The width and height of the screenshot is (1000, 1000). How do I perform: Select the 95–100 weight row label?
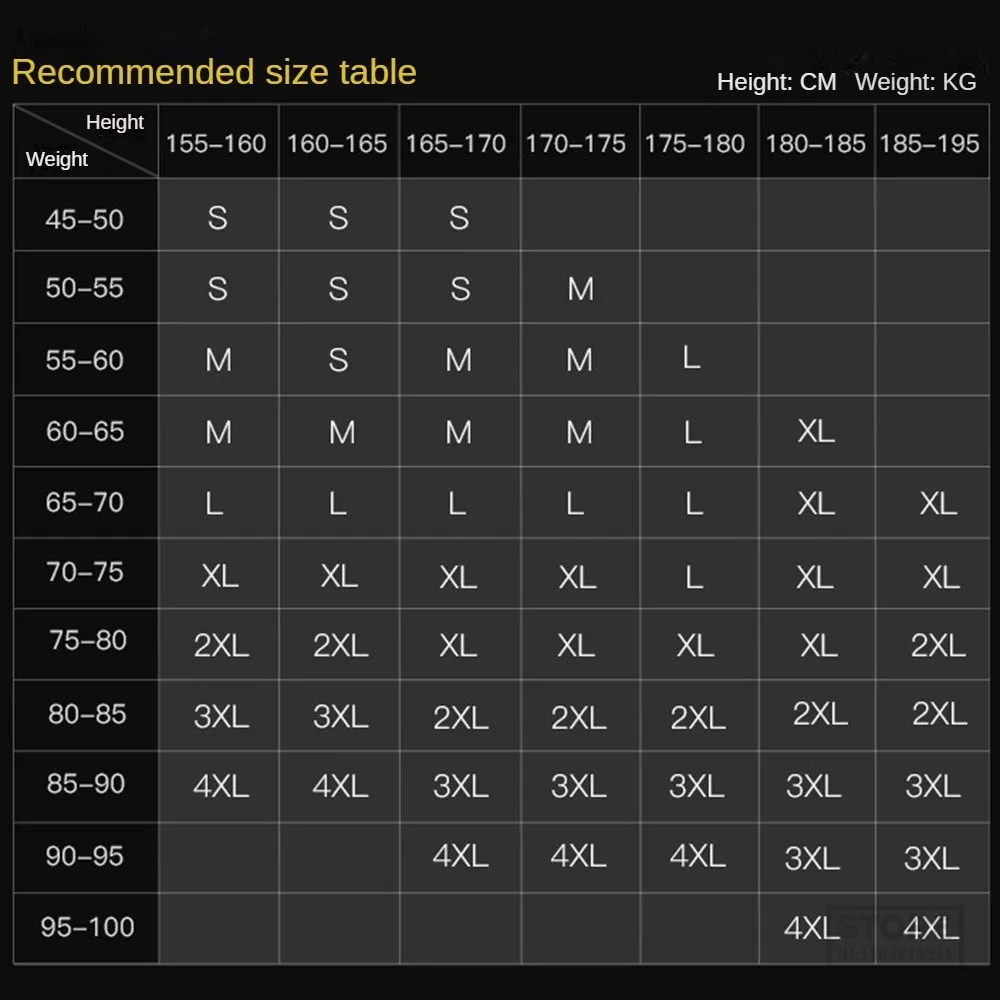click(x=87, y=927)
